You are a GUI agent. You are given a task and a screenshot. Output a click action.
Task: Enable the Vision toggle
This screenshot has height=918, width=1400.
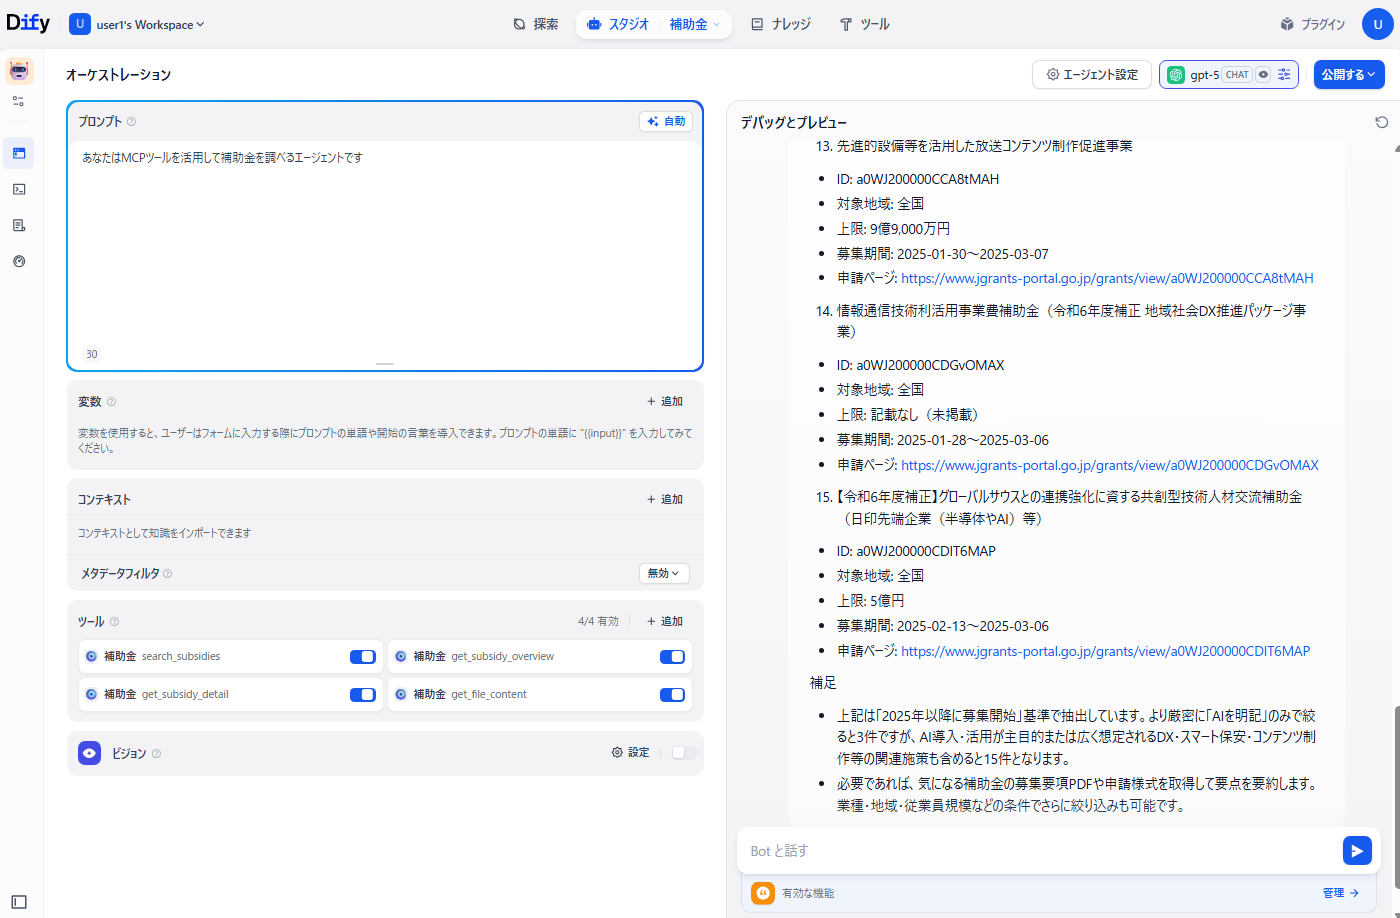tap(684, 753)
